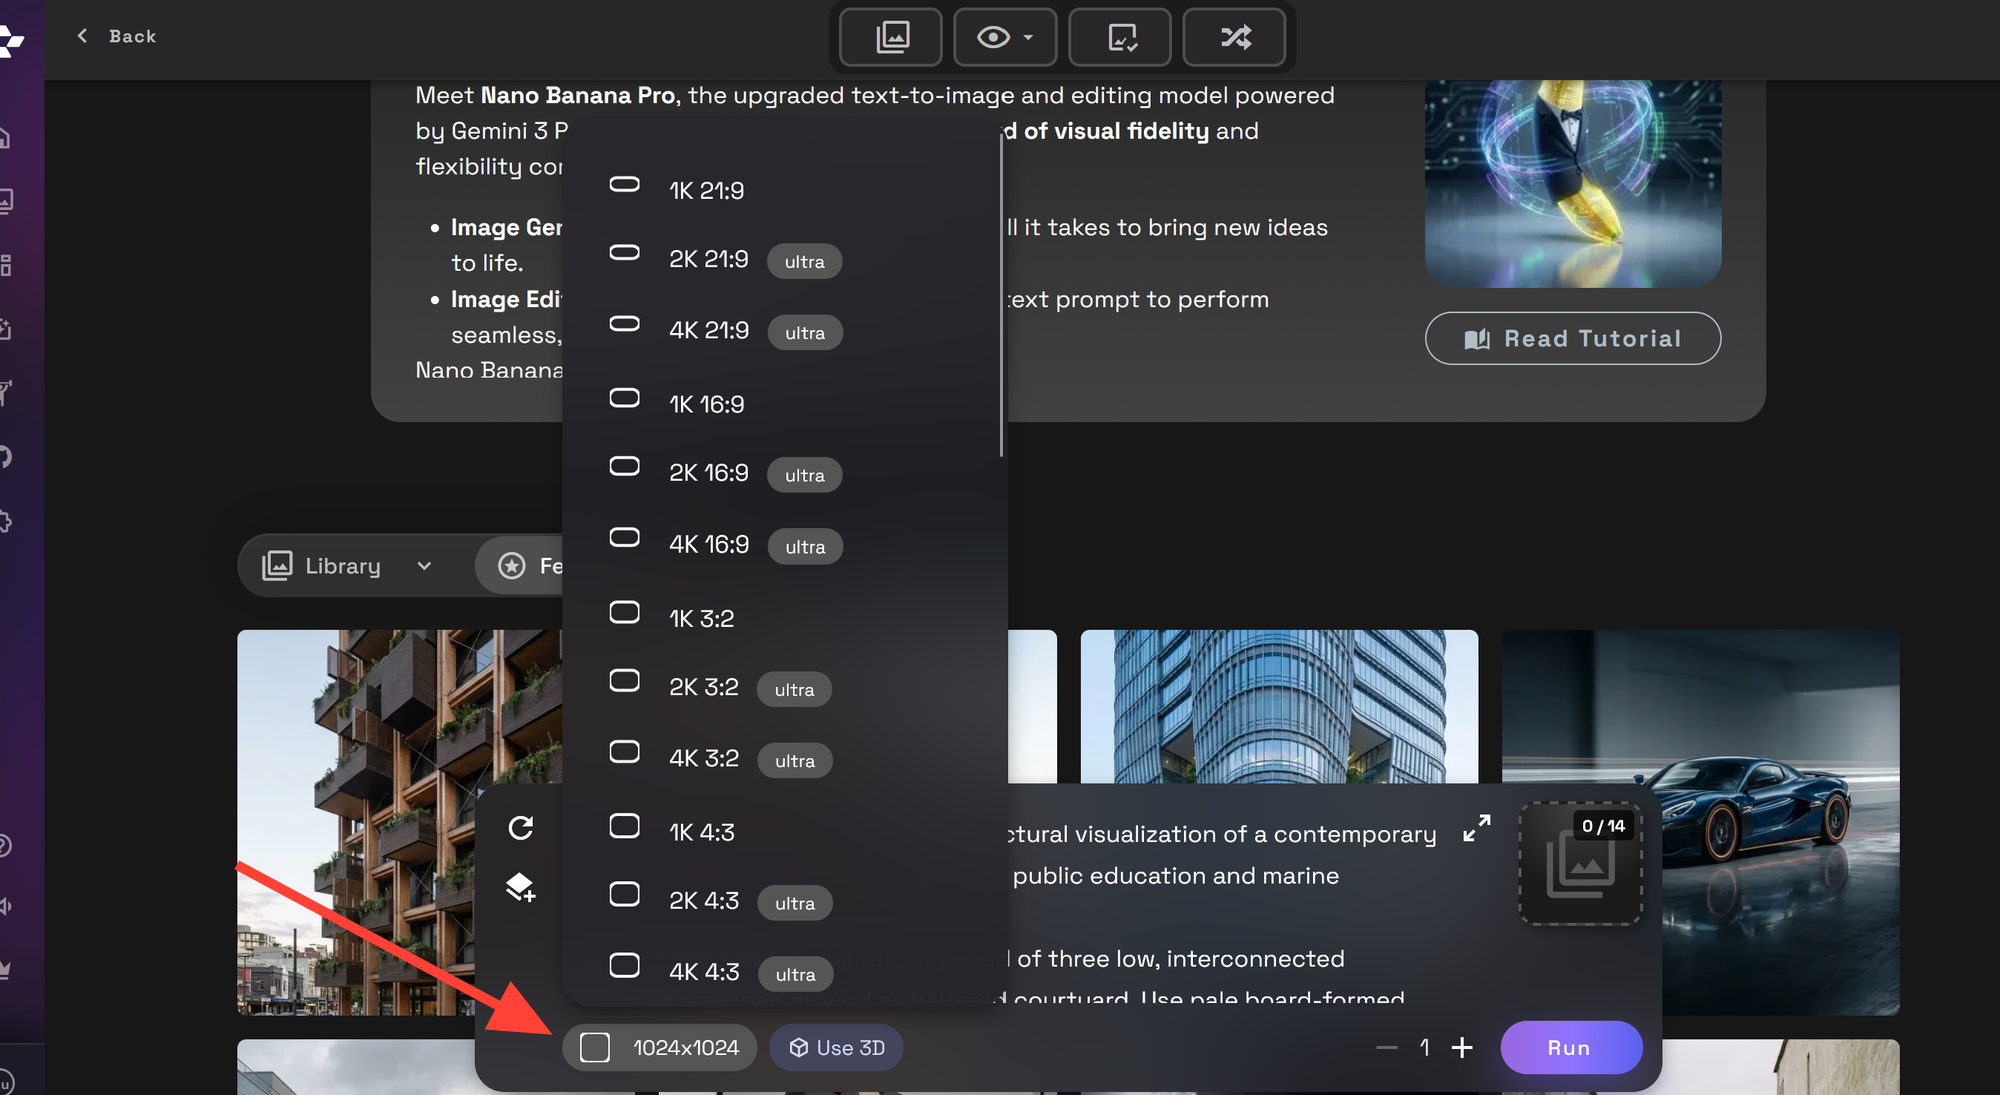Select the 1K 21:9 resolution option

785,190
